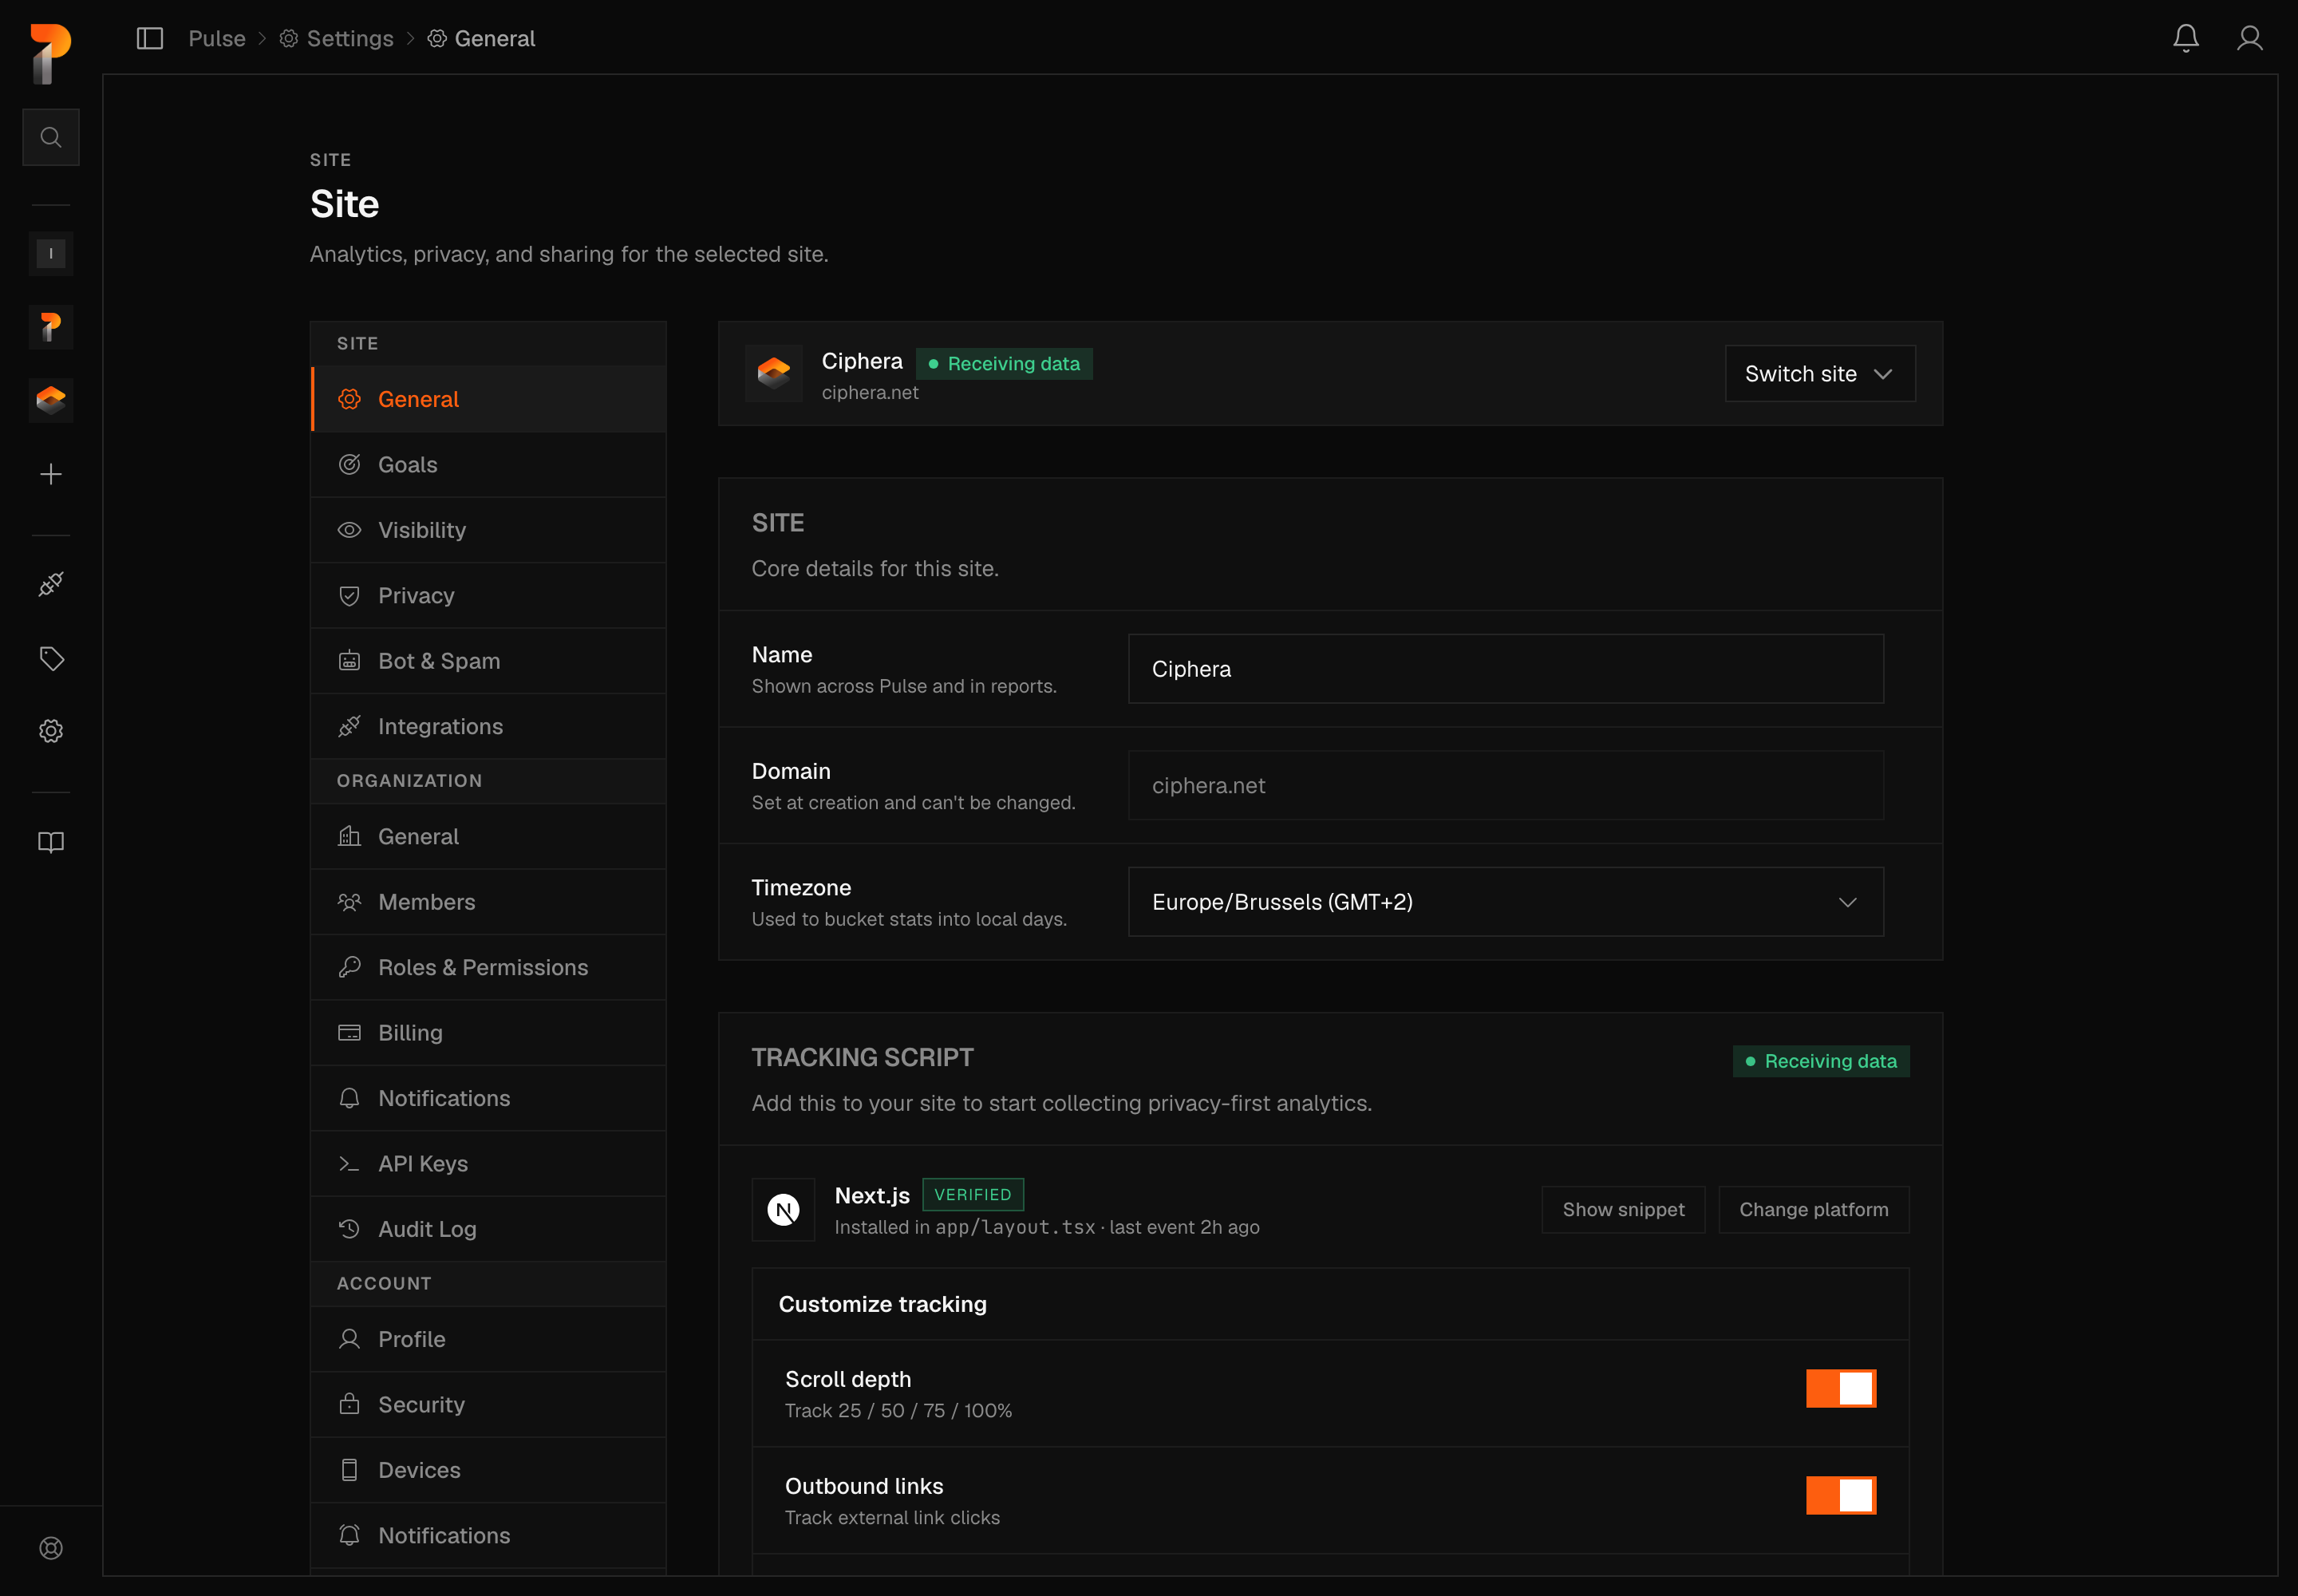Viewport: 2298px width, 1596px height.
Task: Open Notifications under Account
Action: tap(489, 1535)
